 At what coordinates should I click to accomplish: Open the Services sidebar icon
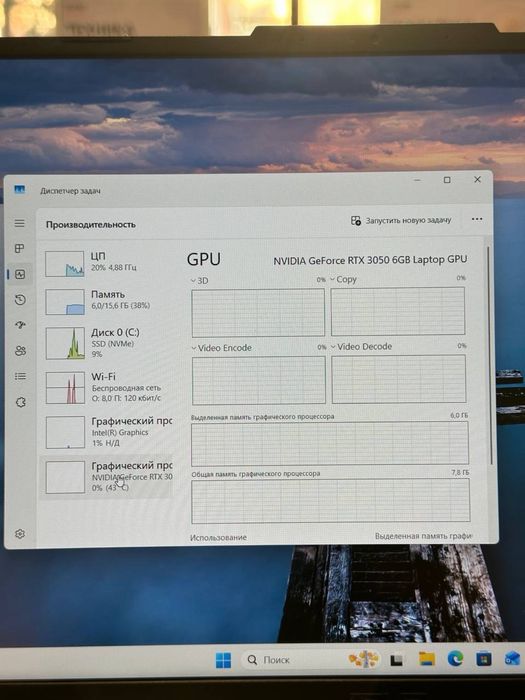pos(21,402)
